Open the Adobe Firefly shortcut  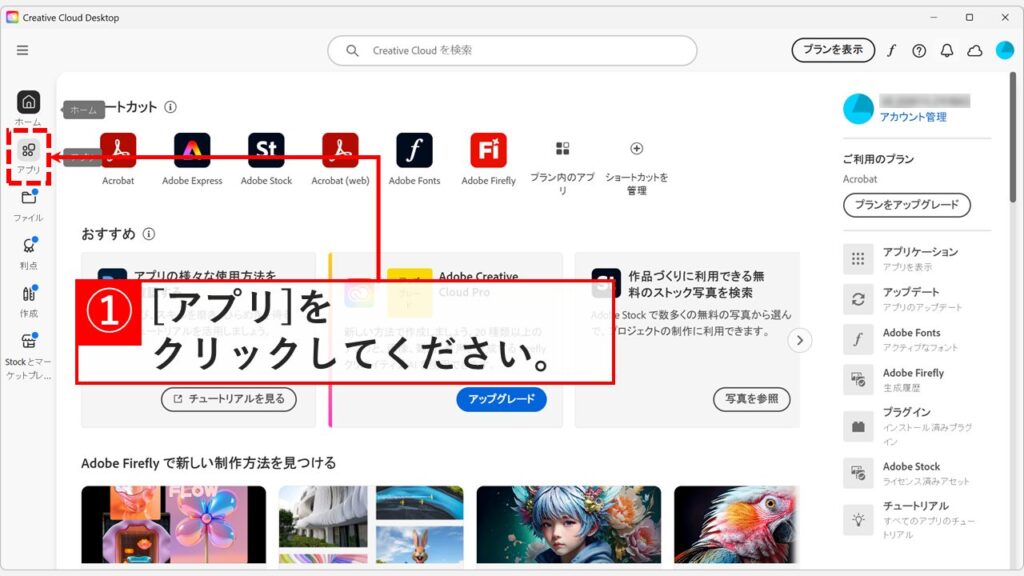488,159
